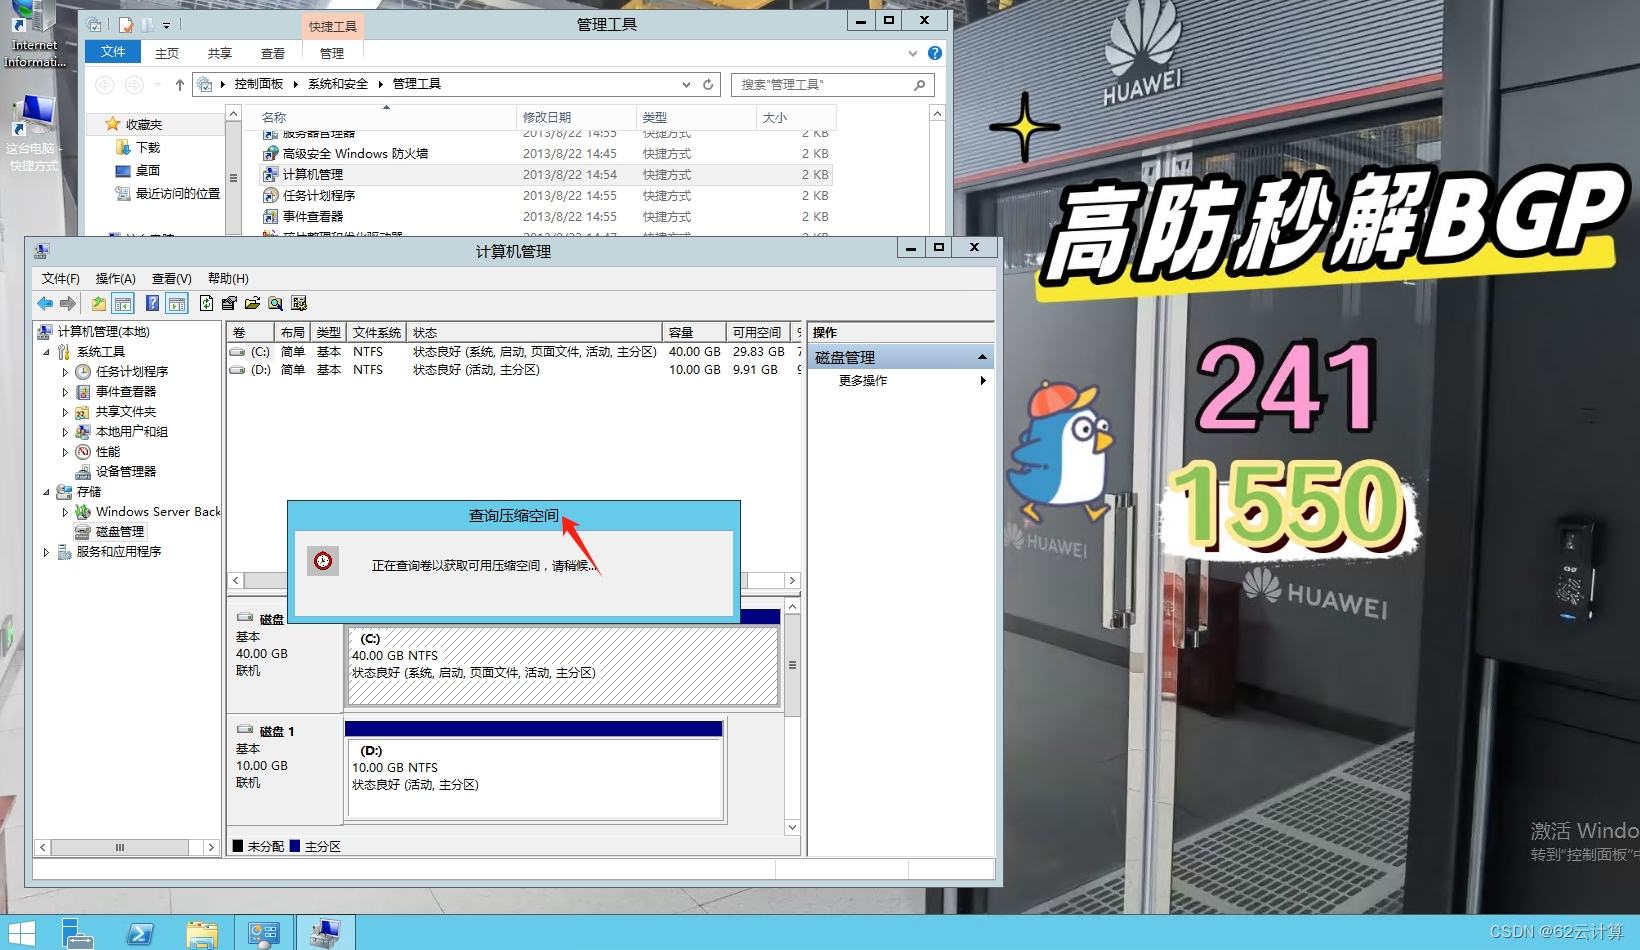Sort Explorer list by 修改日期 column

[576, 118]
